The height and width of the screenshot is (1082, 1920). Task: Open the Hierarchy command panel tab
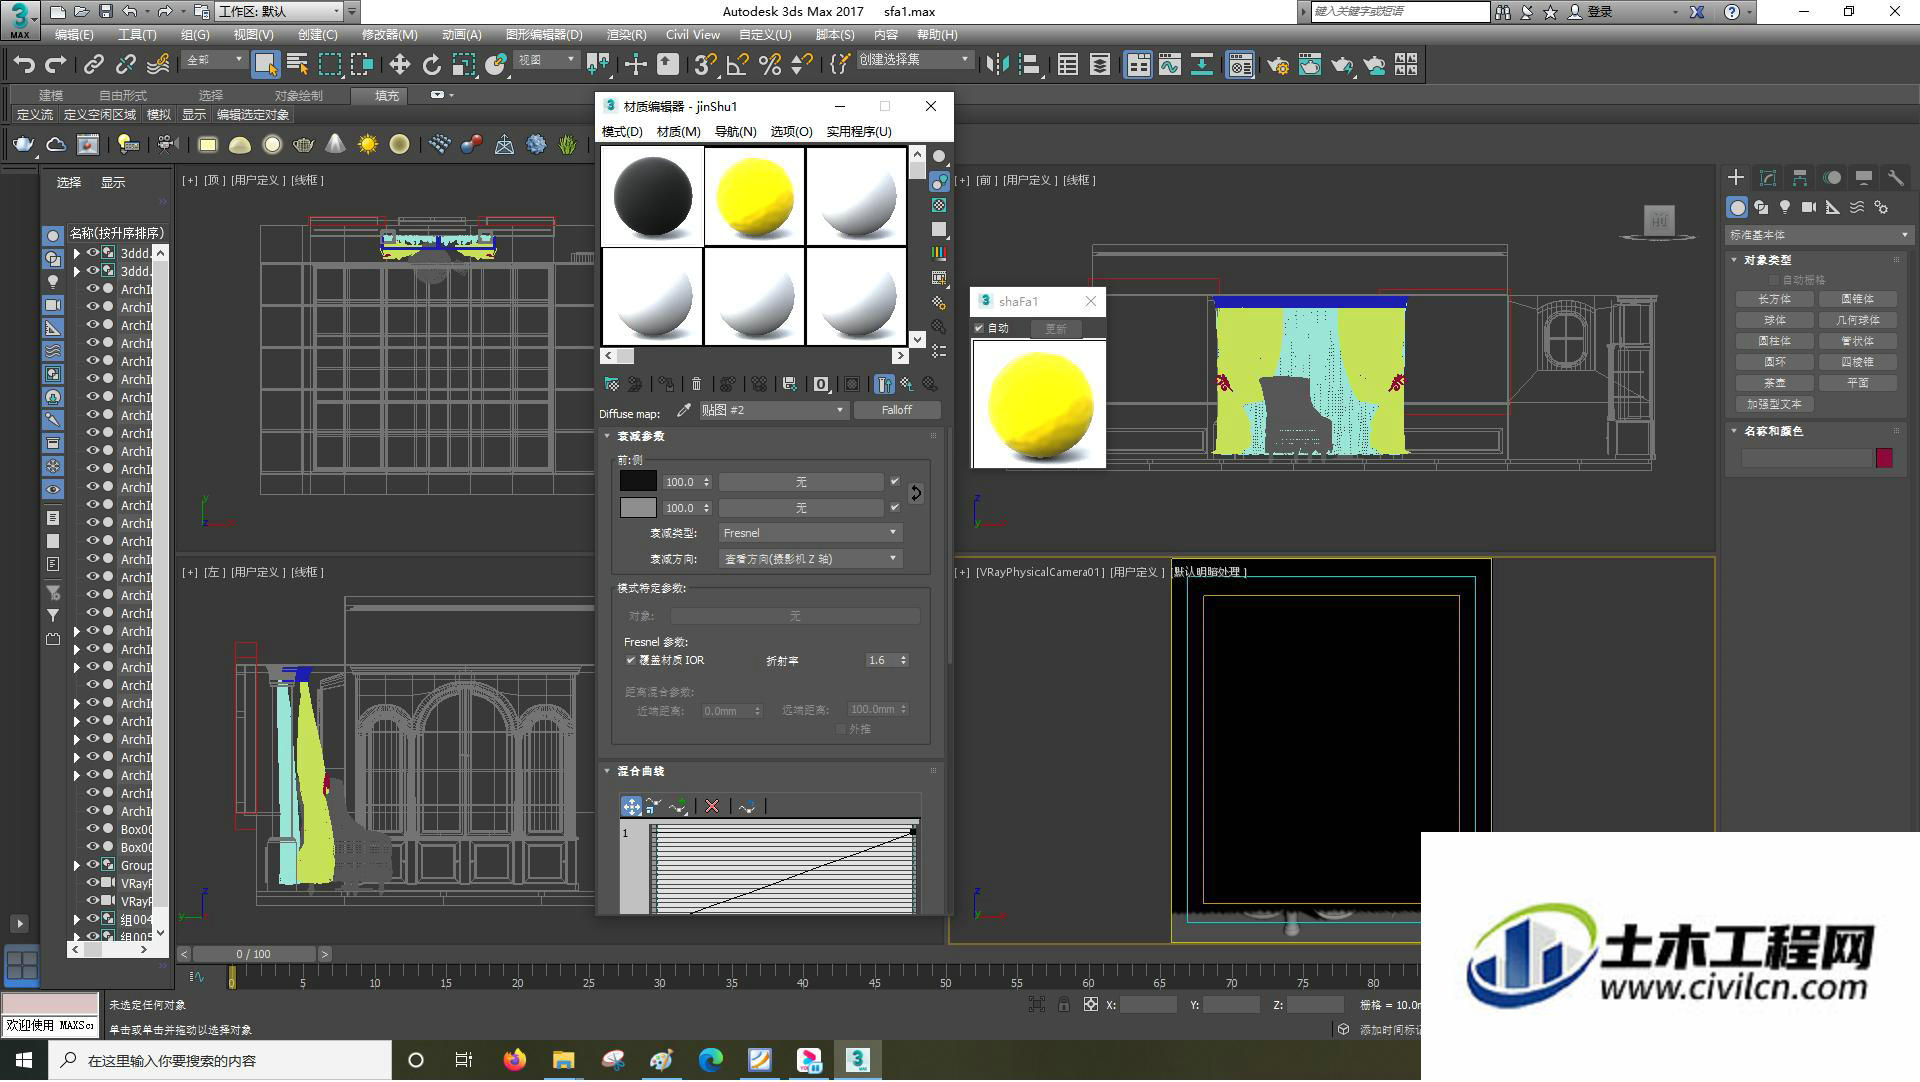coord(1800,178)
